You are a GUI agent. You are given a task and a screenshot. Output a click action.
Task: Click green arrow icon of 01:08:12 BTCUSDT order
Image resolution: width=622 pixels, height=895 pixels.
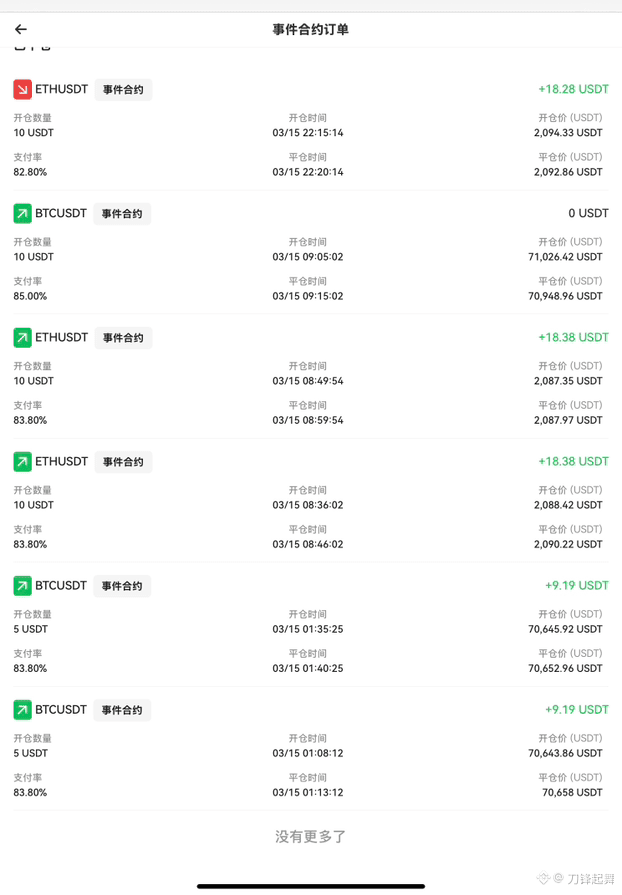[22, 709]
